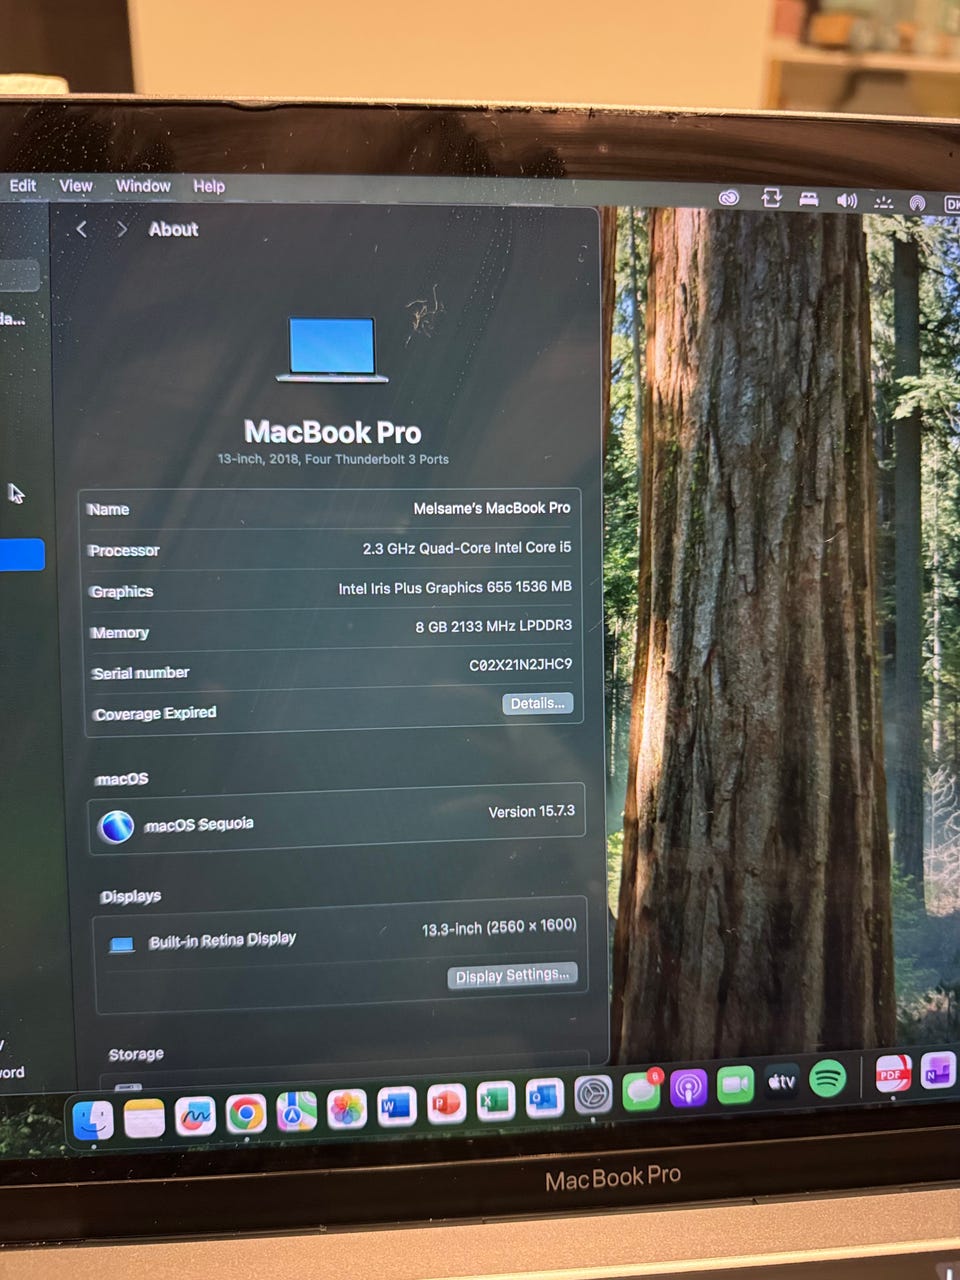Viewport: 960px width, 1280px height.
Task: Open the Help menu
Action: [x=209, y=186]
